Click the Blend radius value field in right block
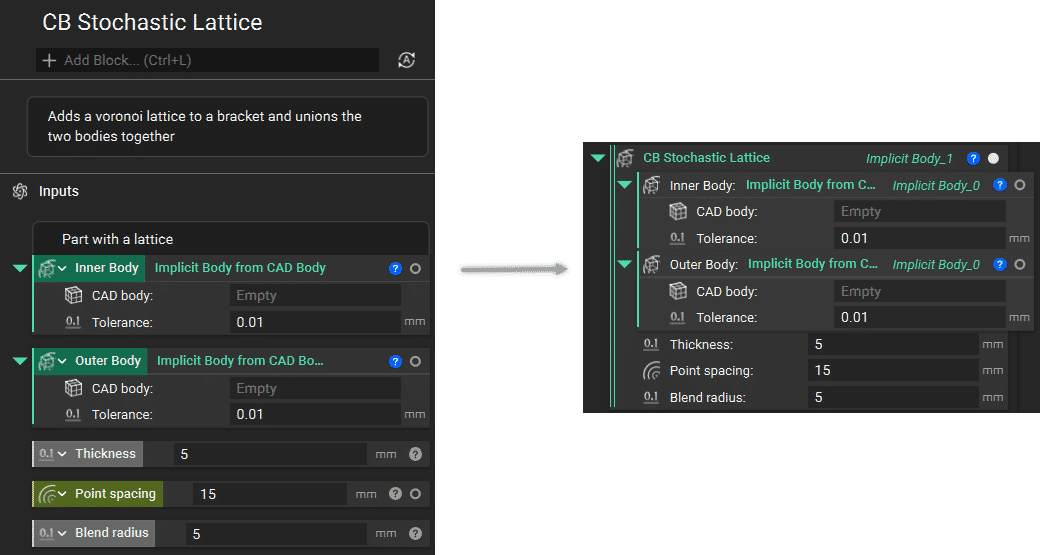The height and width of the screenshot is (555, 1040). (892, 397)
